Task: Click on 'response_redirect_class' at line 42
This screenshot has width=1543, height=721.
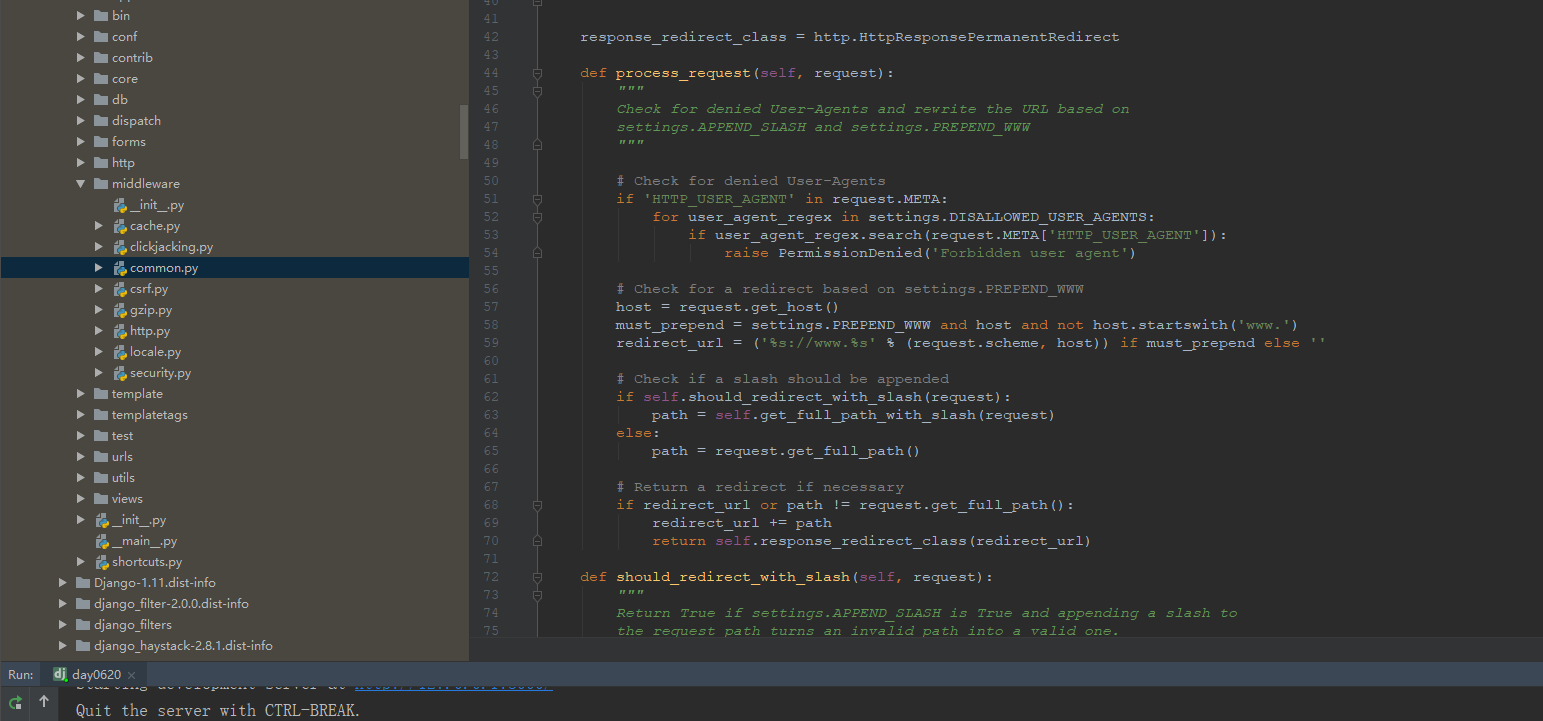Action: coord(683,37)
